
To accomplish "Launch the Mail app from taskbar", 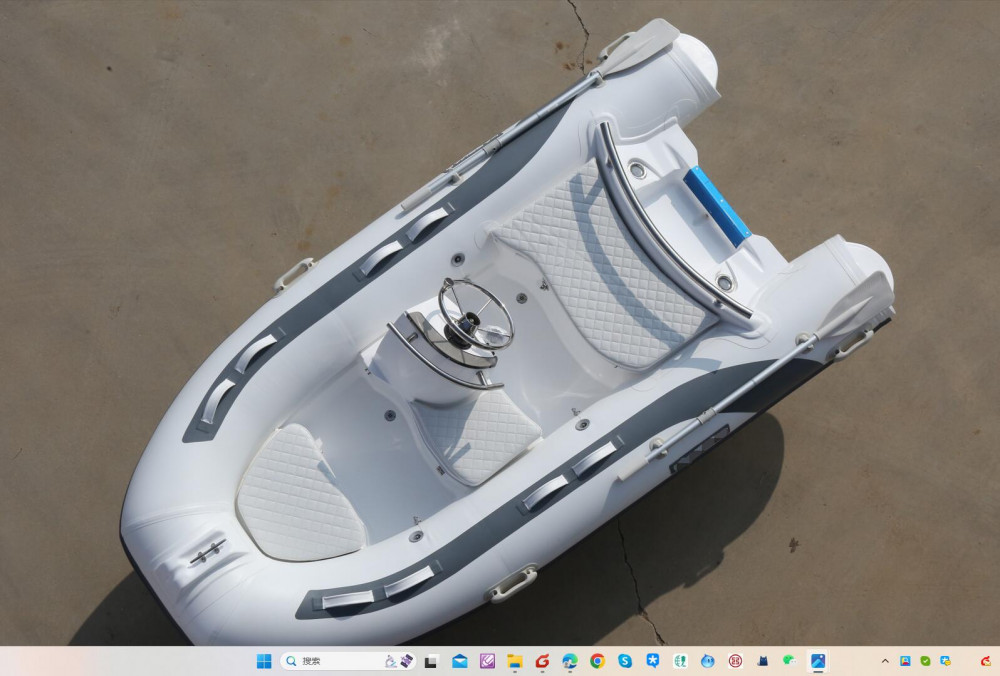I will (460, 661).
